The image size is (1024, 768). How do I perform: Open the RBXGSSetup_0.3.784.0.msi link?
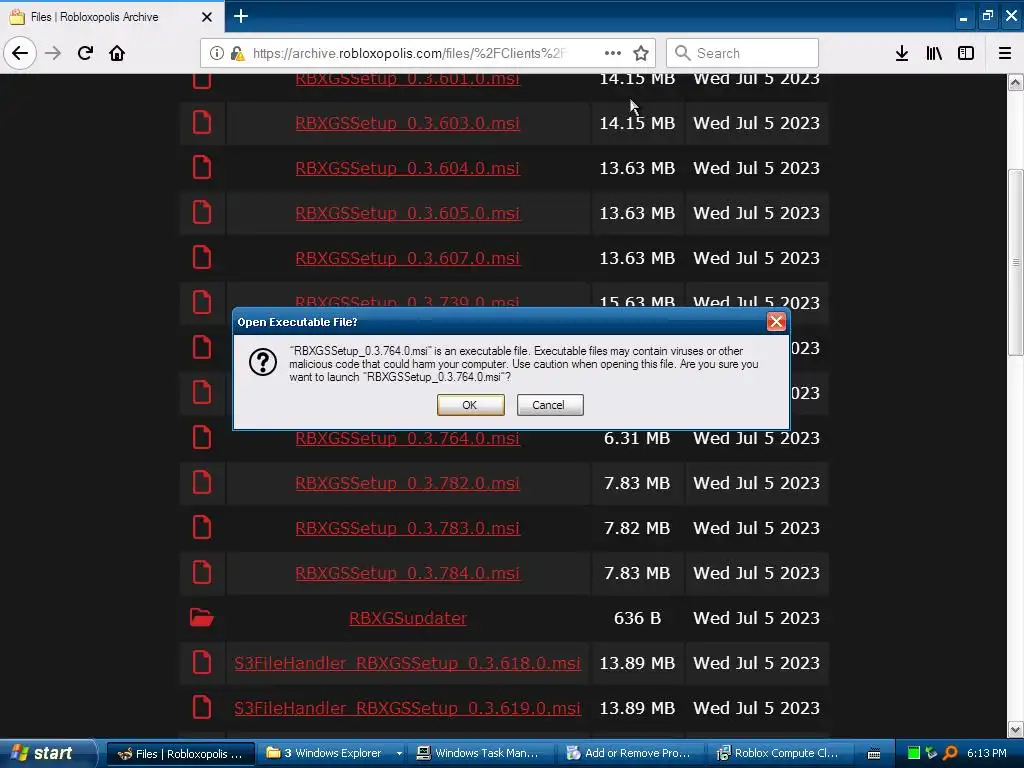tap(408, 573)
